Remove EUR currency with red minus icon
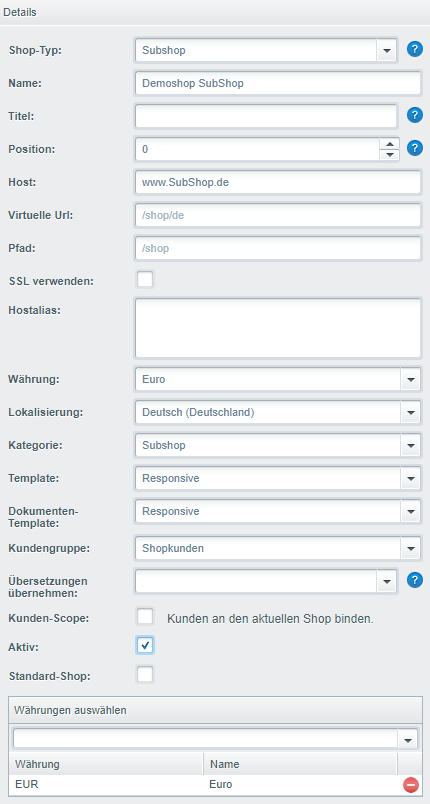430x804 pixels. coord(411,785)
